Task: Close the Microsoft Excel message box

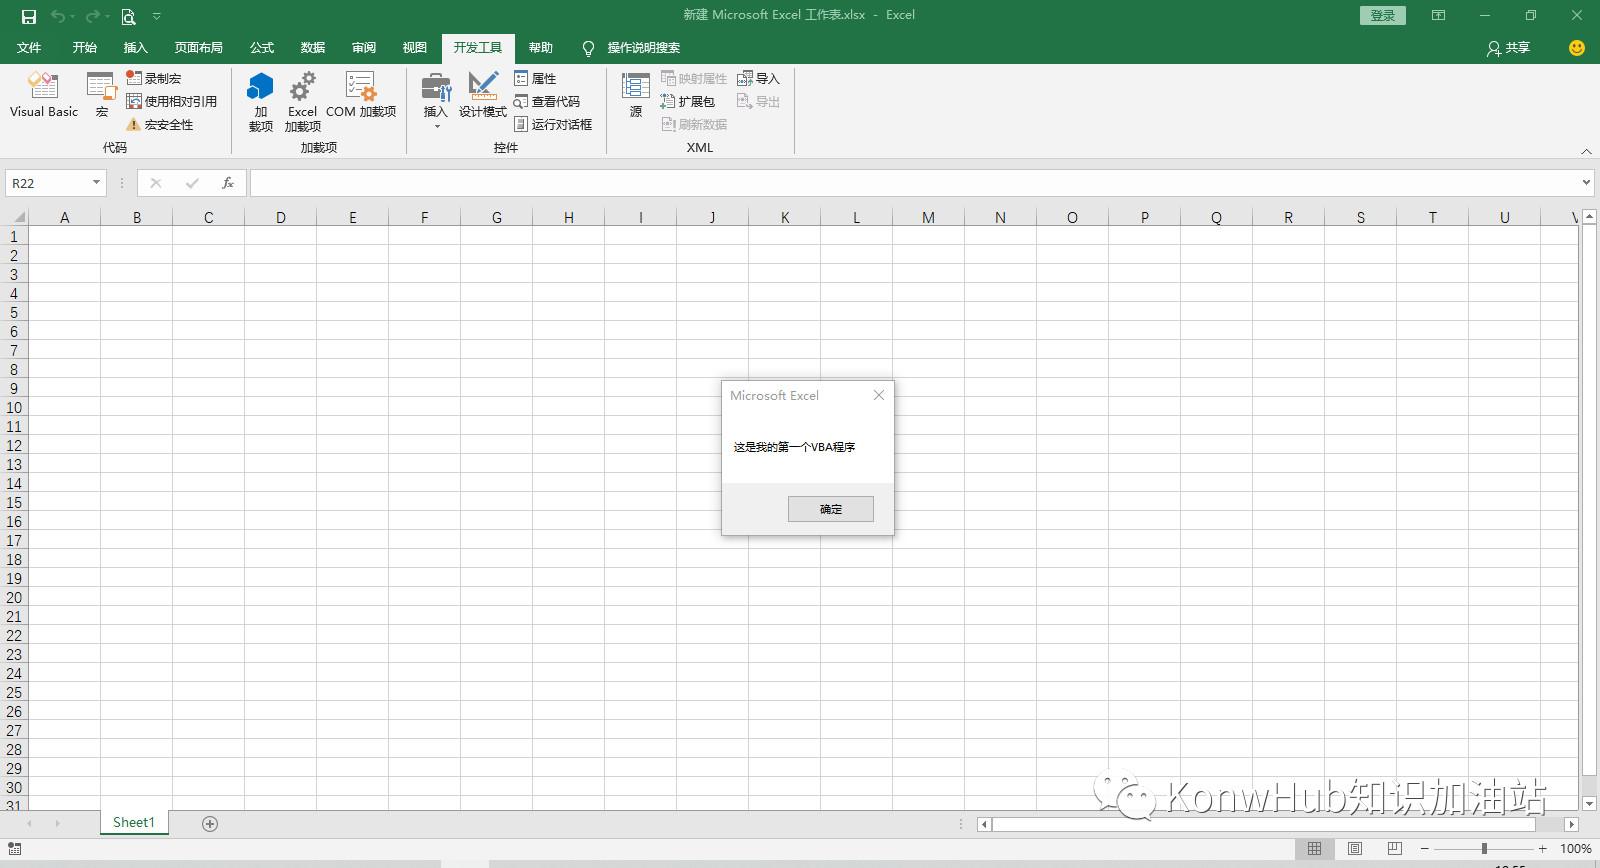Action: pyautogui.click(x=879, y=395)
